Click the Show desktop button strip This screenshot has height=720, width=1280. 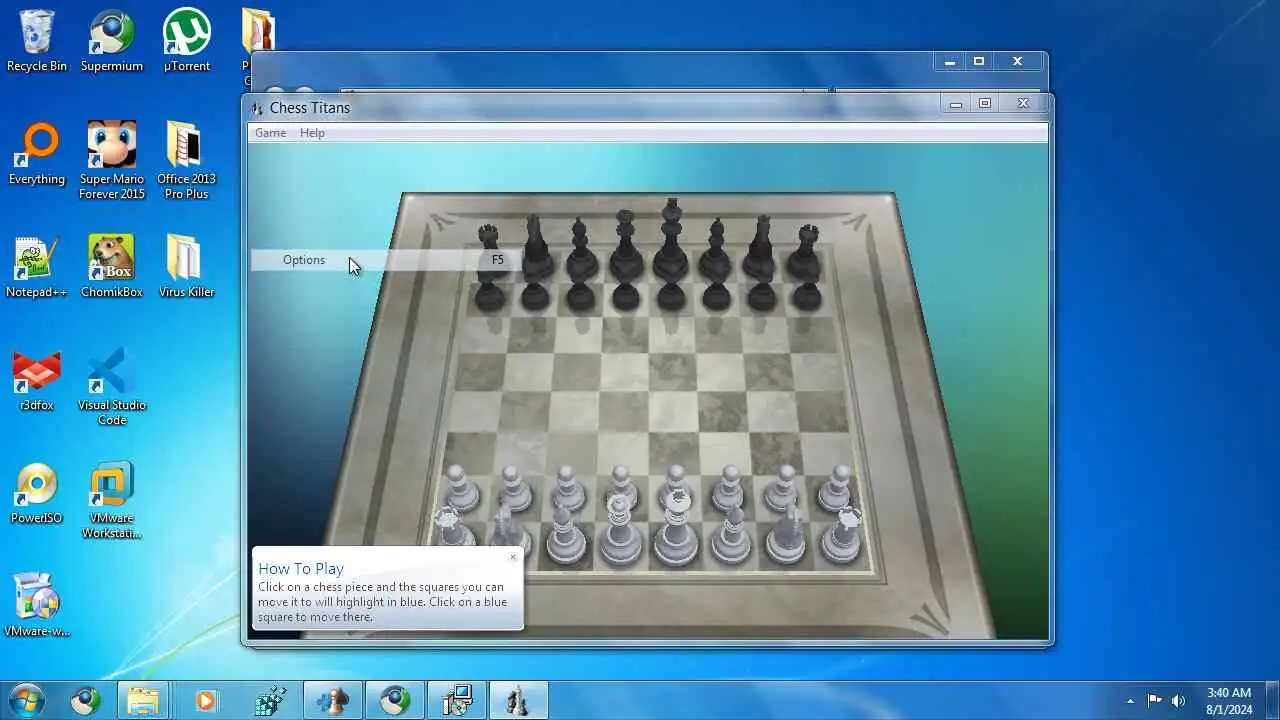[1272, 701]
